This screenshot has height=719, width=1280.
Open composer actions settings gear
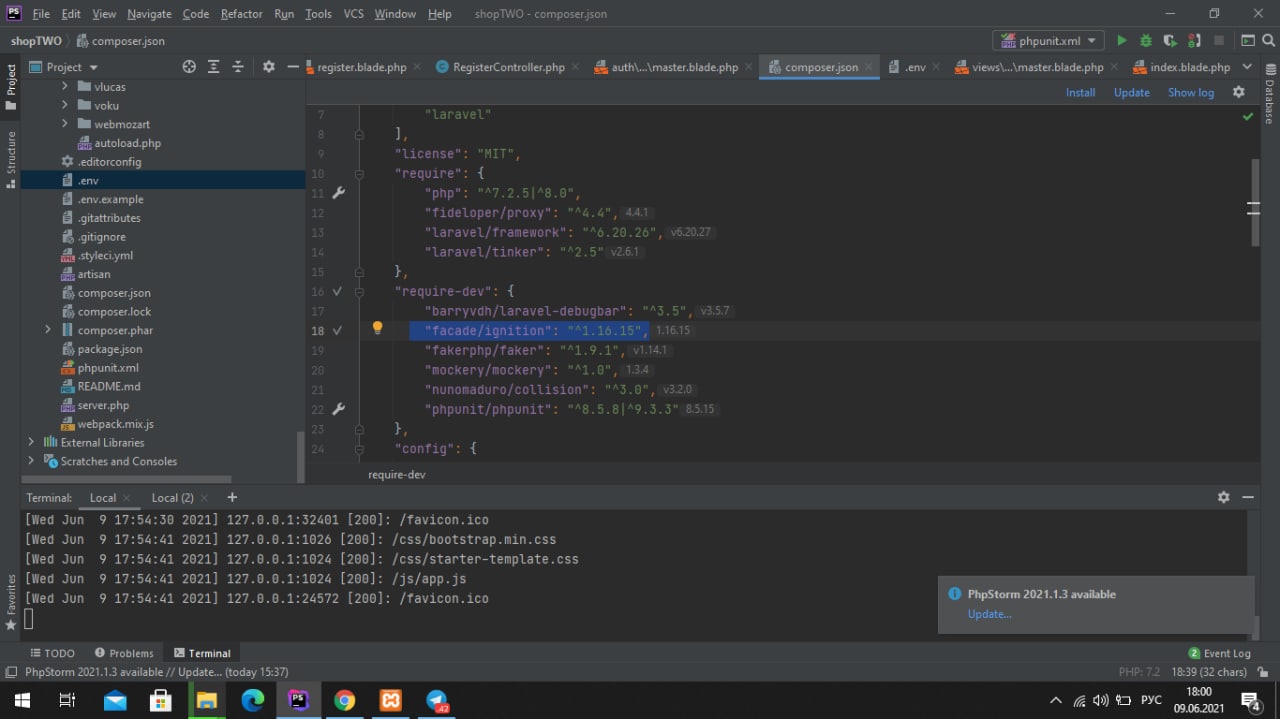pos(1239,92)
